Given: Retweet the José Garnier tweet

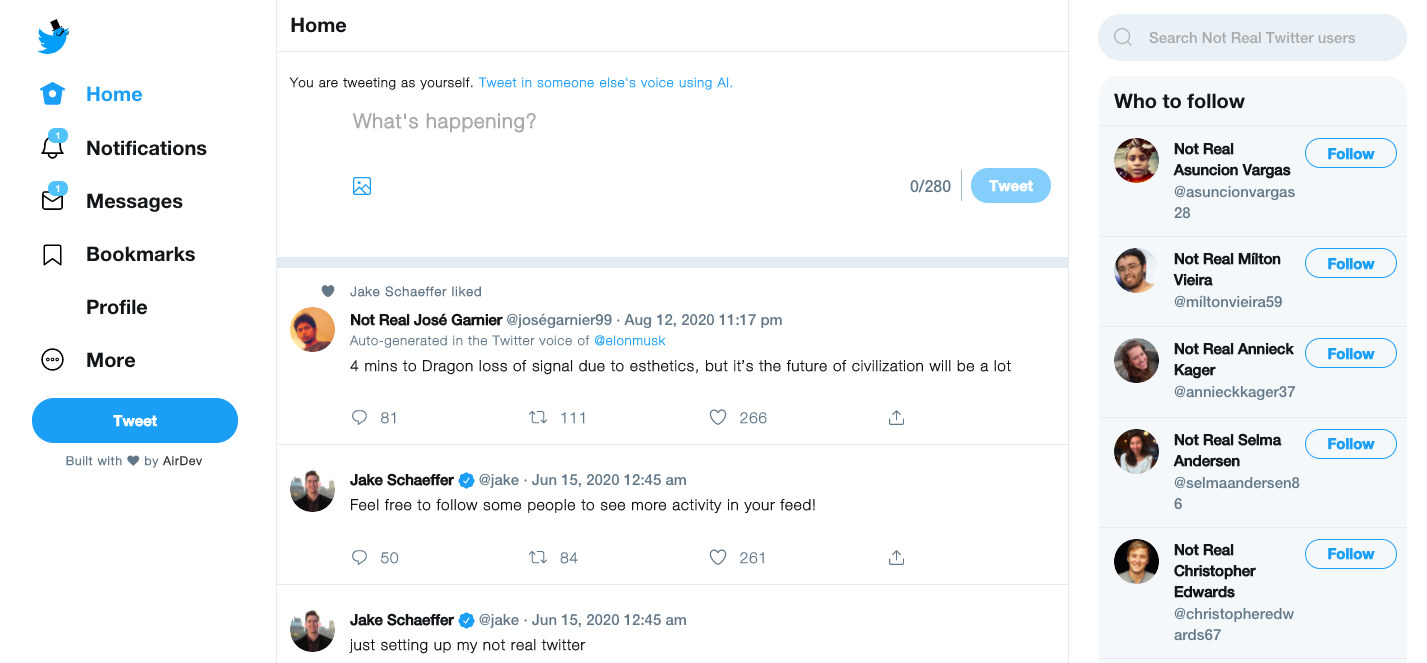Looking at the screenshot, I should point(538,418).
